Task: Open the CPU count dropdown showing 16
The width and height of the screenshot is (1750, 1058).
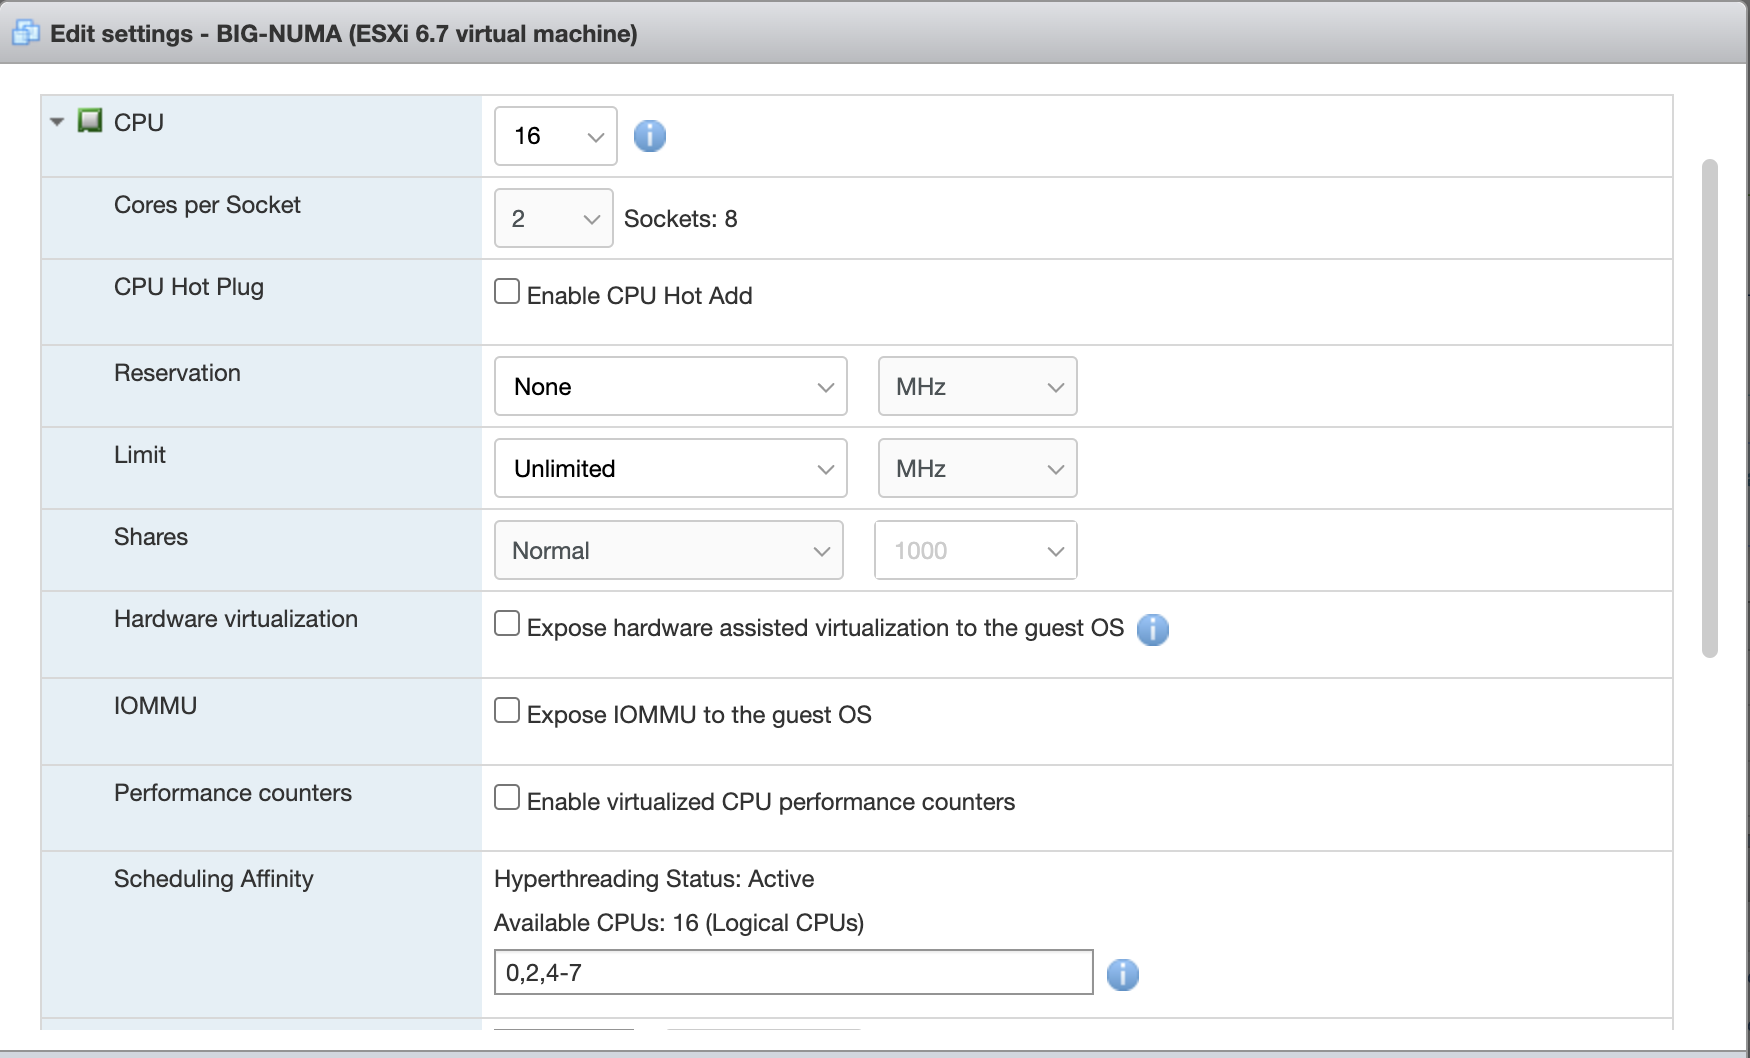Action: tap(555, 135)
